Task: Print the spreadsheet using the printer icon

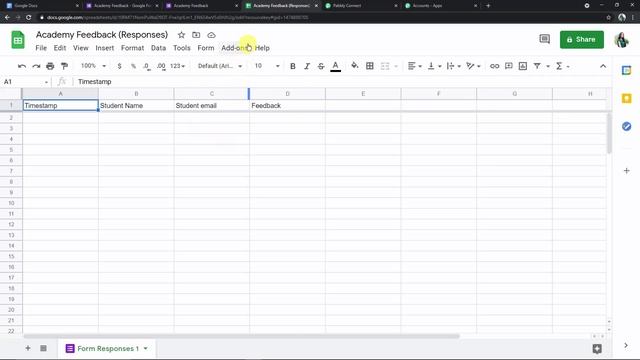Action: pyautogui.click(x=50, y=66)
